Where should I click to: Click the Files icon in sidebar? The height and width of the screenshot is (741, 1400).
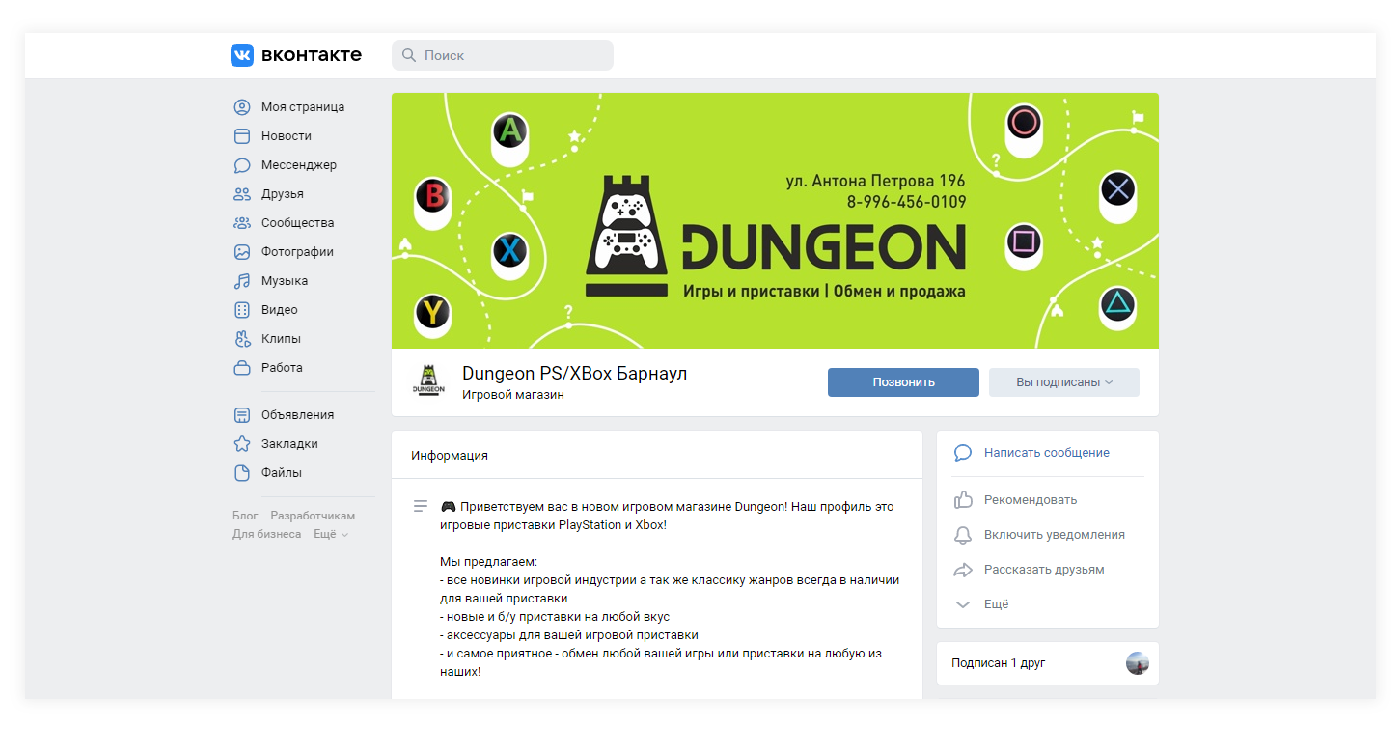pyautogui.click(x=242, y=473)
